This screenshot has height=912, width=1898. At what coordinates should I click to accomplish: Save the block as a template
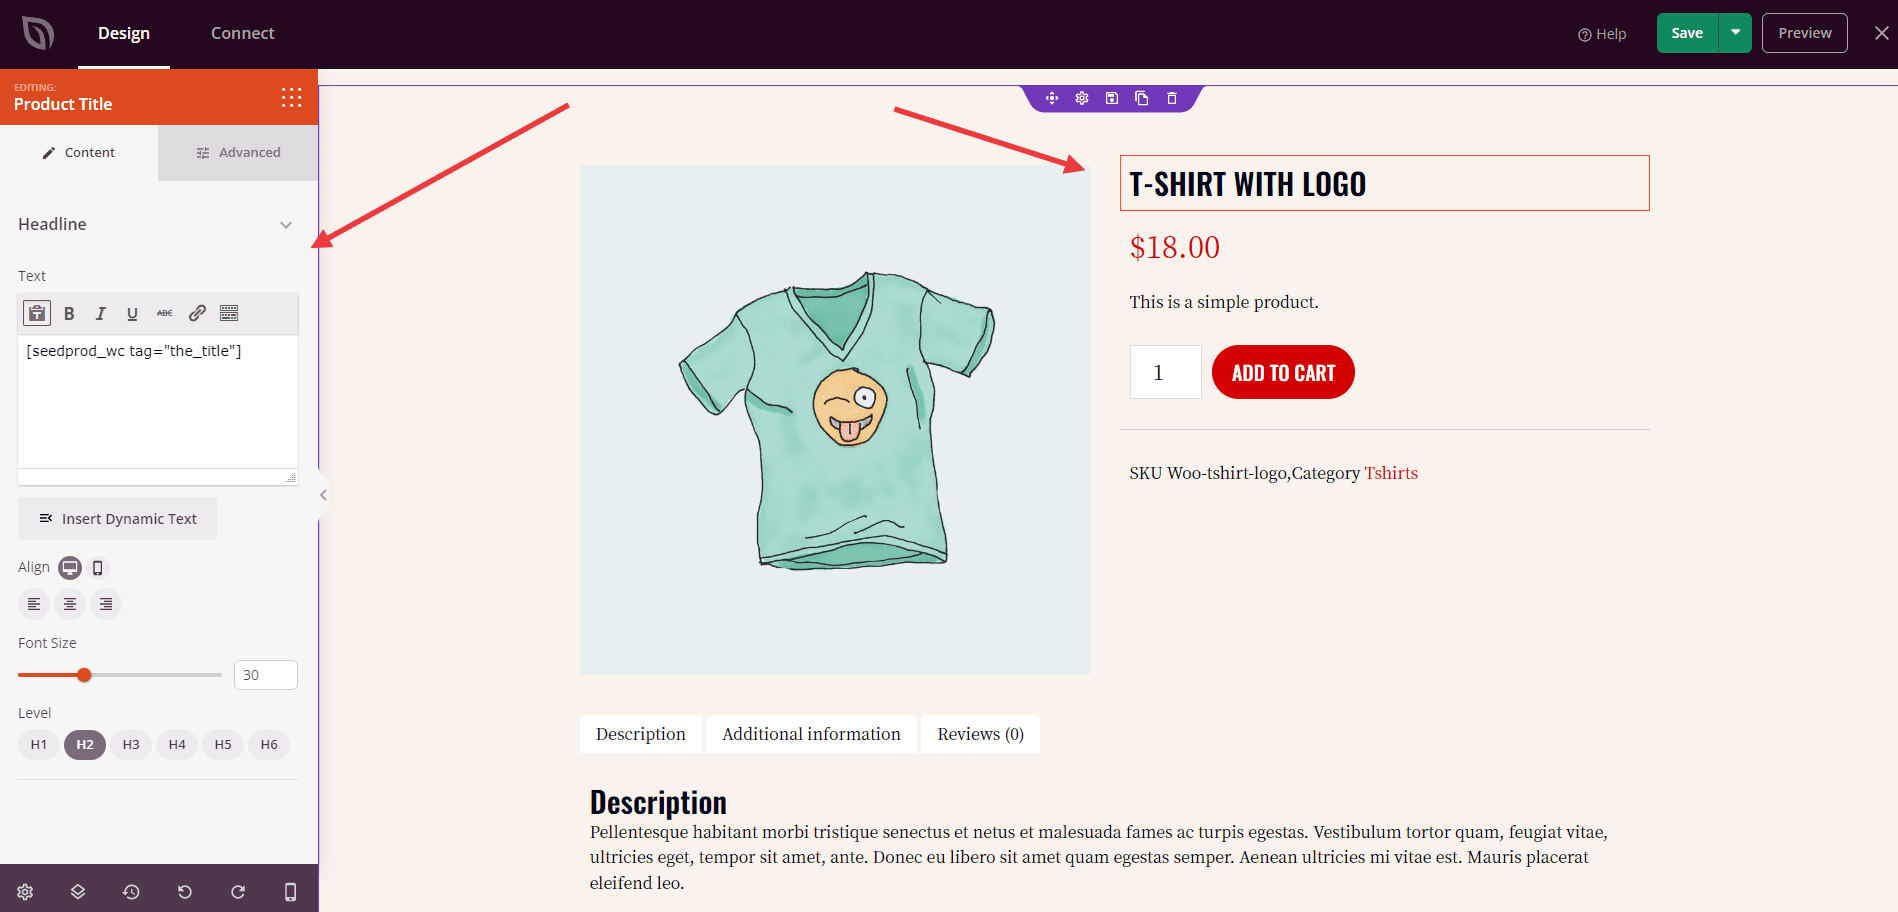(x=1111, y=98)
